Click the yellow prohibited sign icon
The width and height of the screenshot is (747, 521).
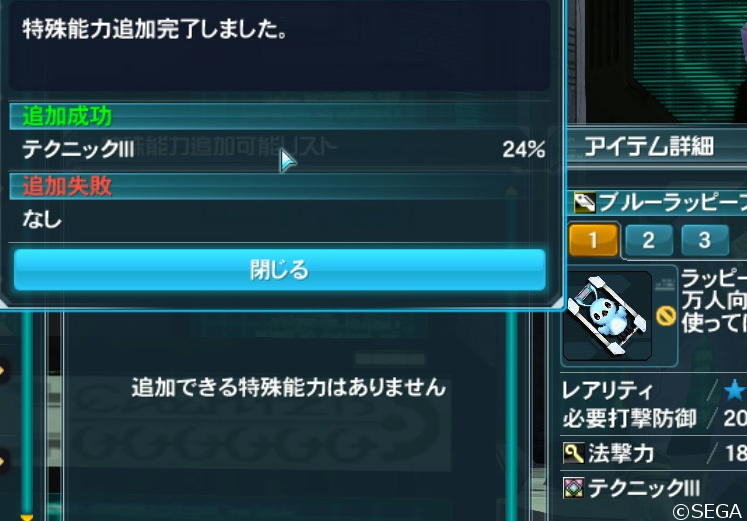[x=666, y=315]
